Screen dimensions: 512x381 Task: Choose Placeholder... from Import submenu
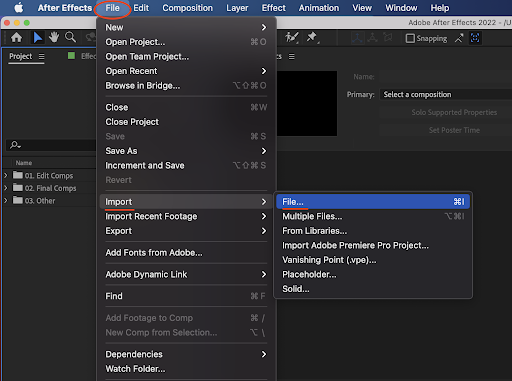(373, 274)
